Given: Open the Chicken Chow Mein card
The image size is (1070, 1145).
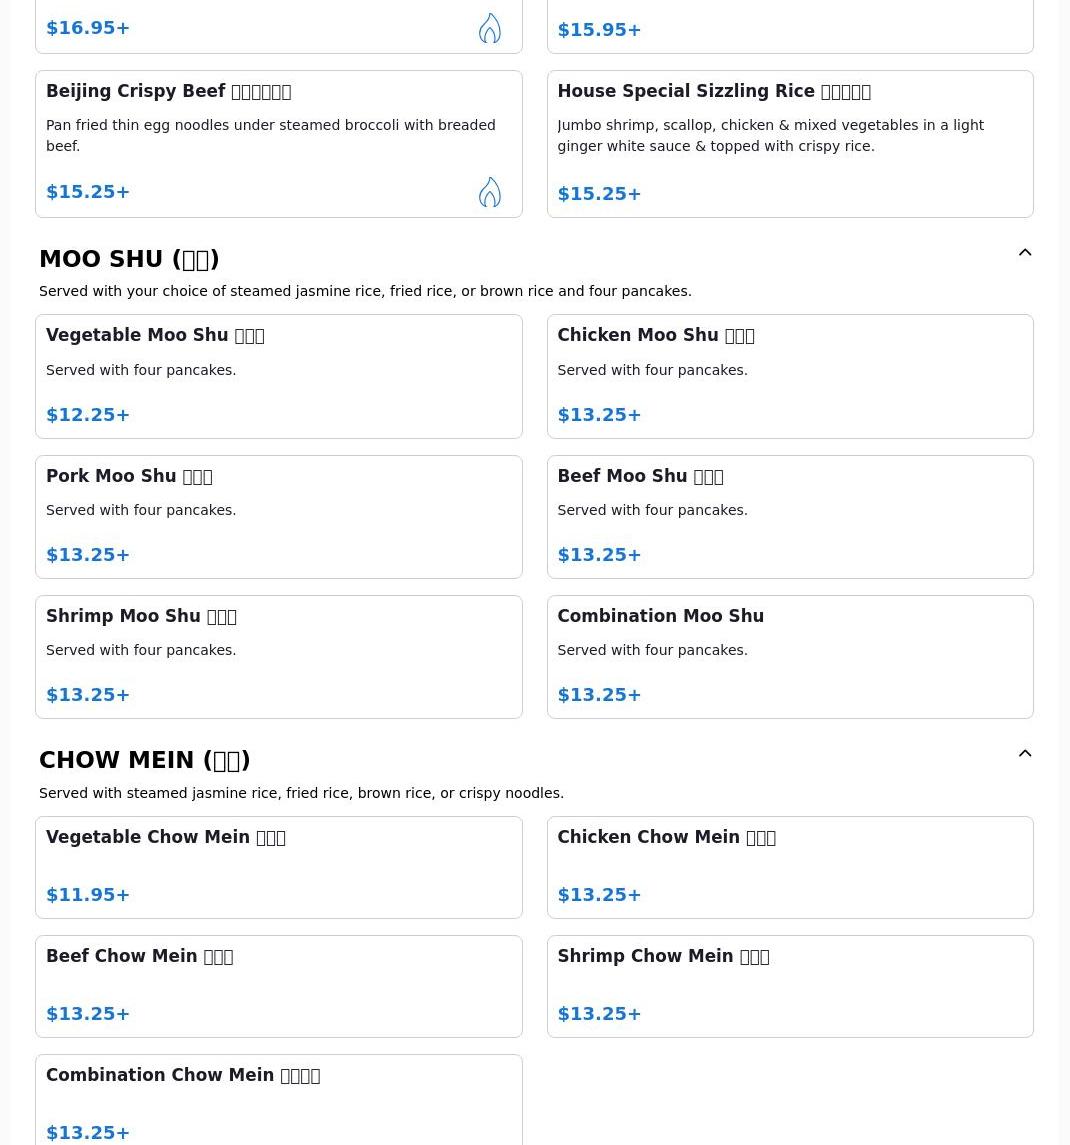Looking at the screenshot, I should click(789, 866).
